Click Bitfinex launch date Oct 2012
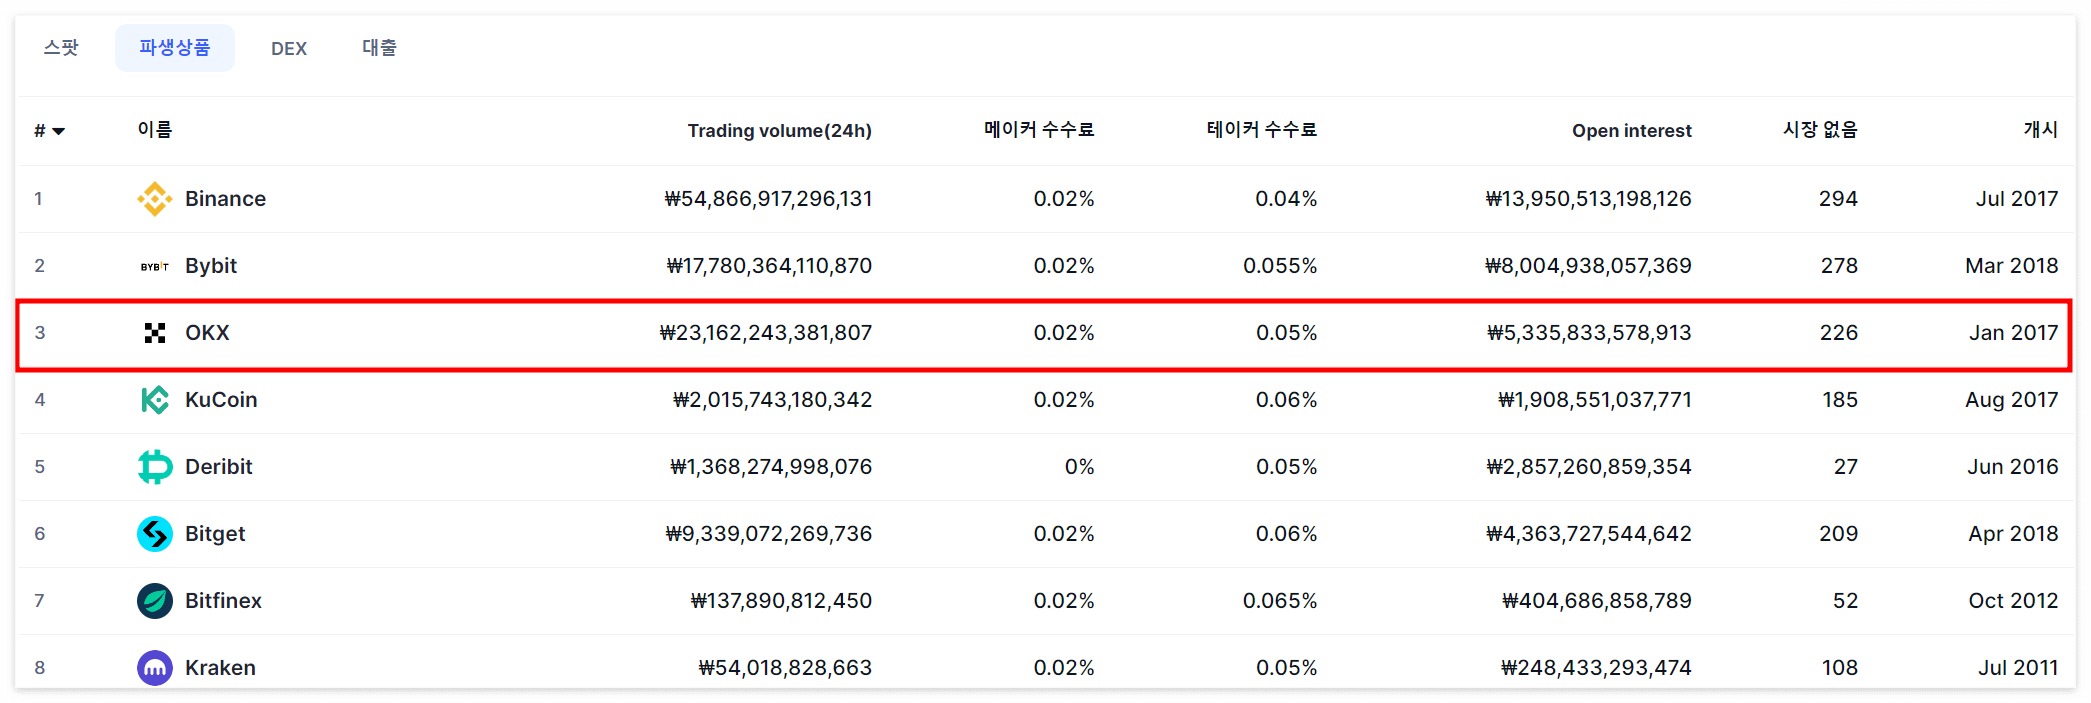The height and width of the screenshot is (703, 2091). (2014, 601)
